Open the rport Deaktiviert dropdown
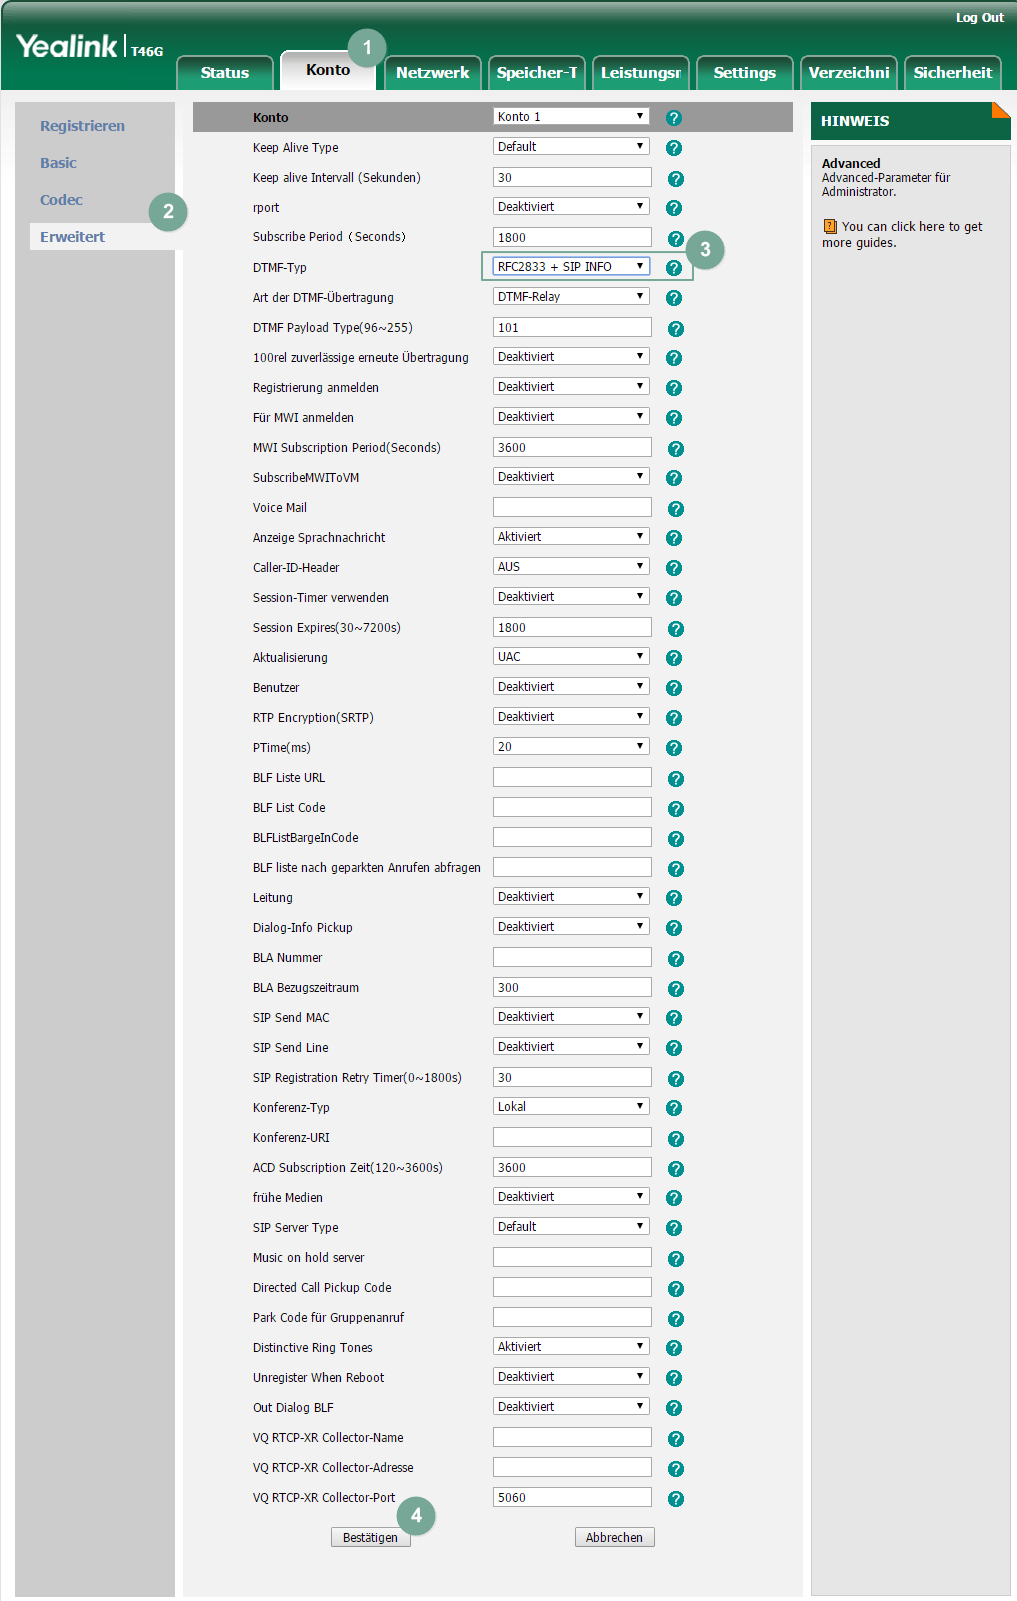Screen dimensions: 1017x1601 [571, 207]
